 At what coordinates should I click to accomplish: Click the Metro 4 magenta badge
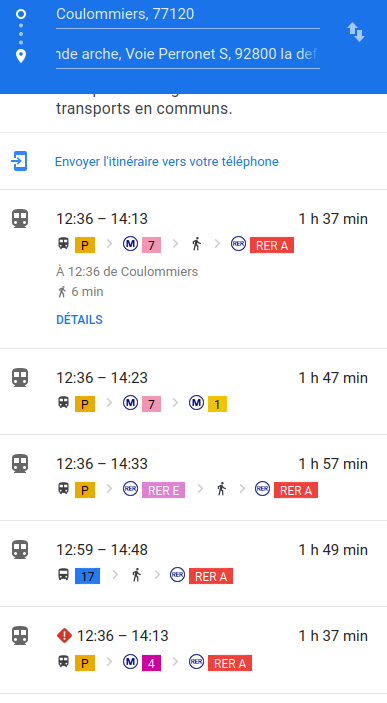(x=152, y=663)
